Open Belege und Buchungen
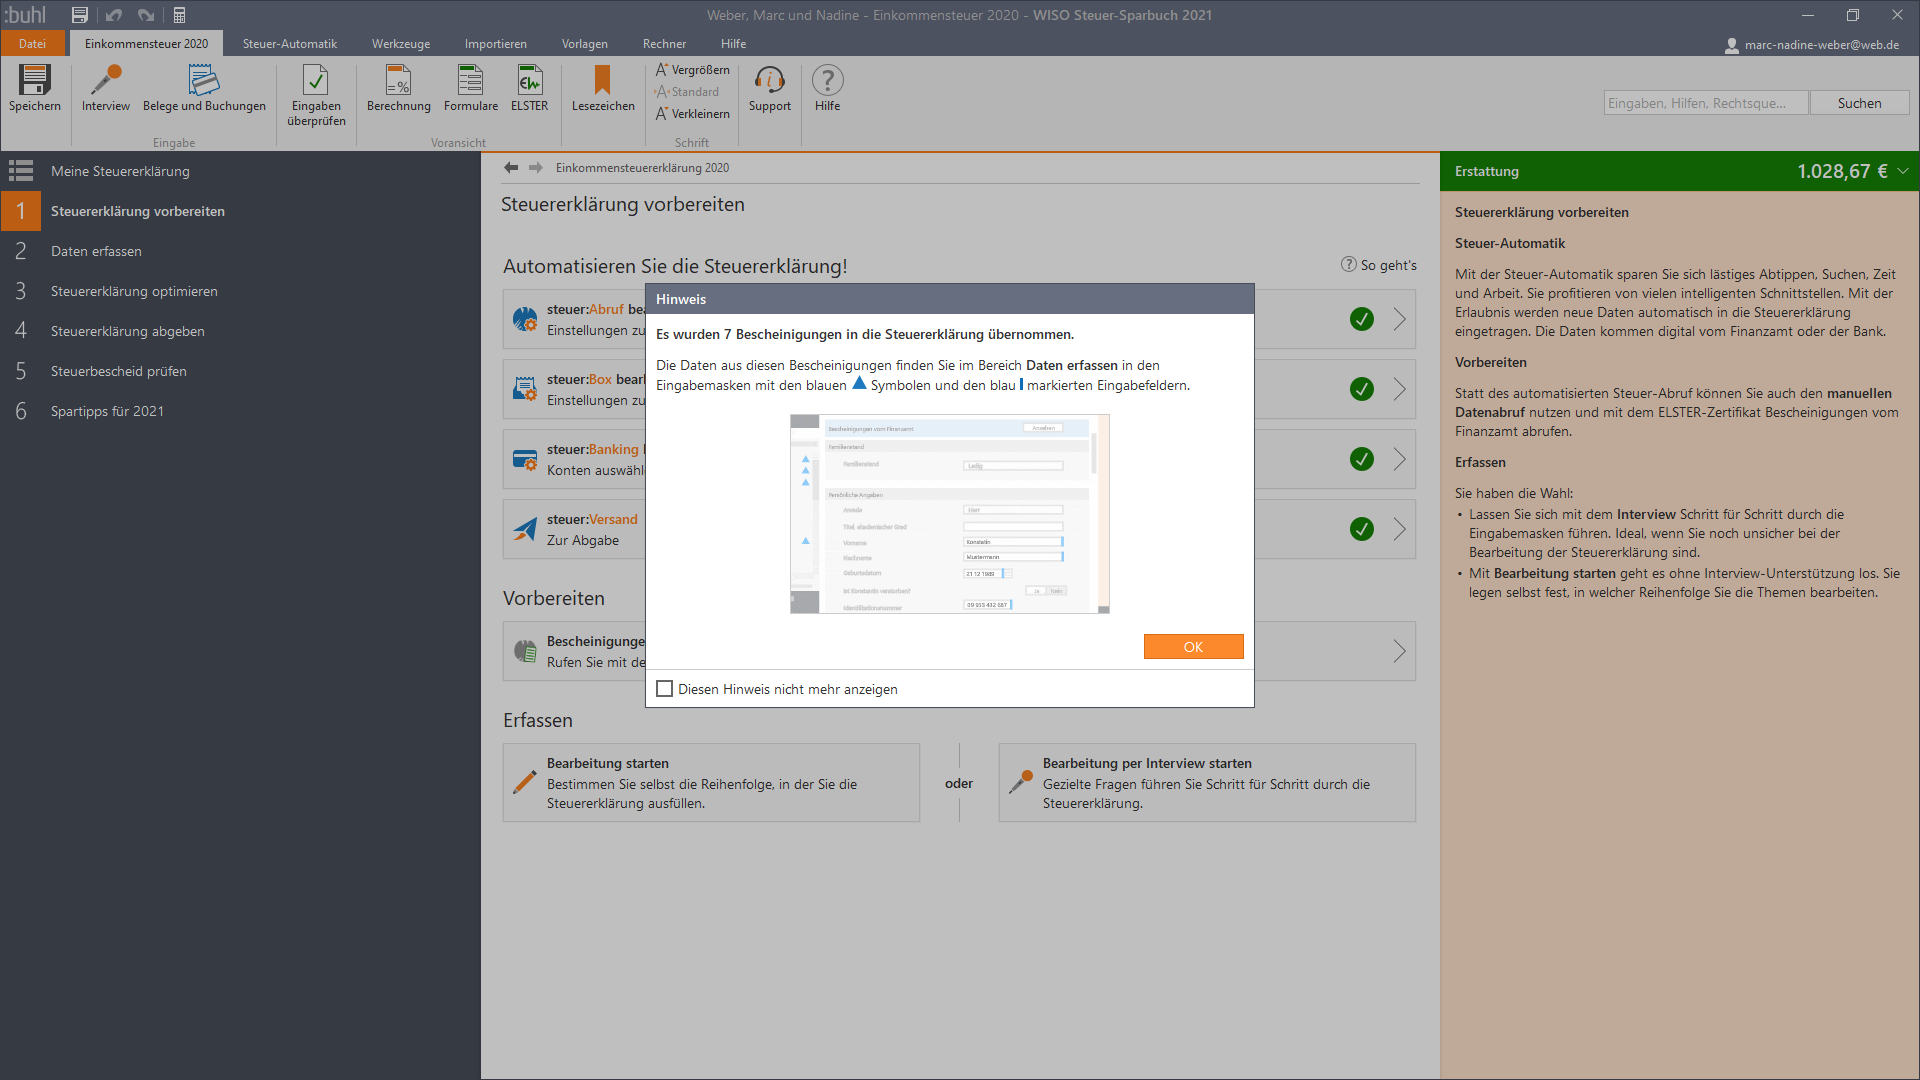 pyautogui.click(x=204, y=81)
